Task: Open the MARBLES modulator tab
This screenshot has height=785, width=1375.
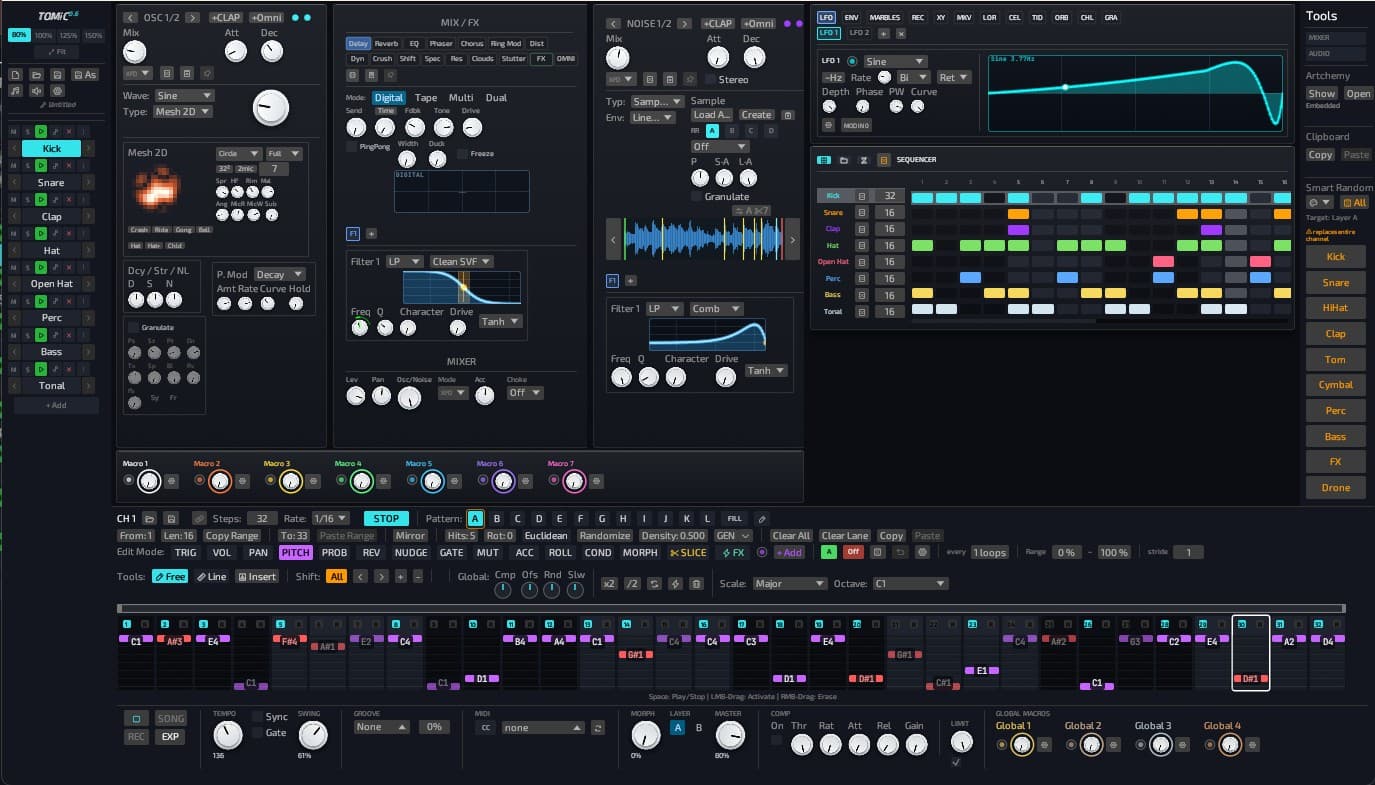Action: (885, 18)
